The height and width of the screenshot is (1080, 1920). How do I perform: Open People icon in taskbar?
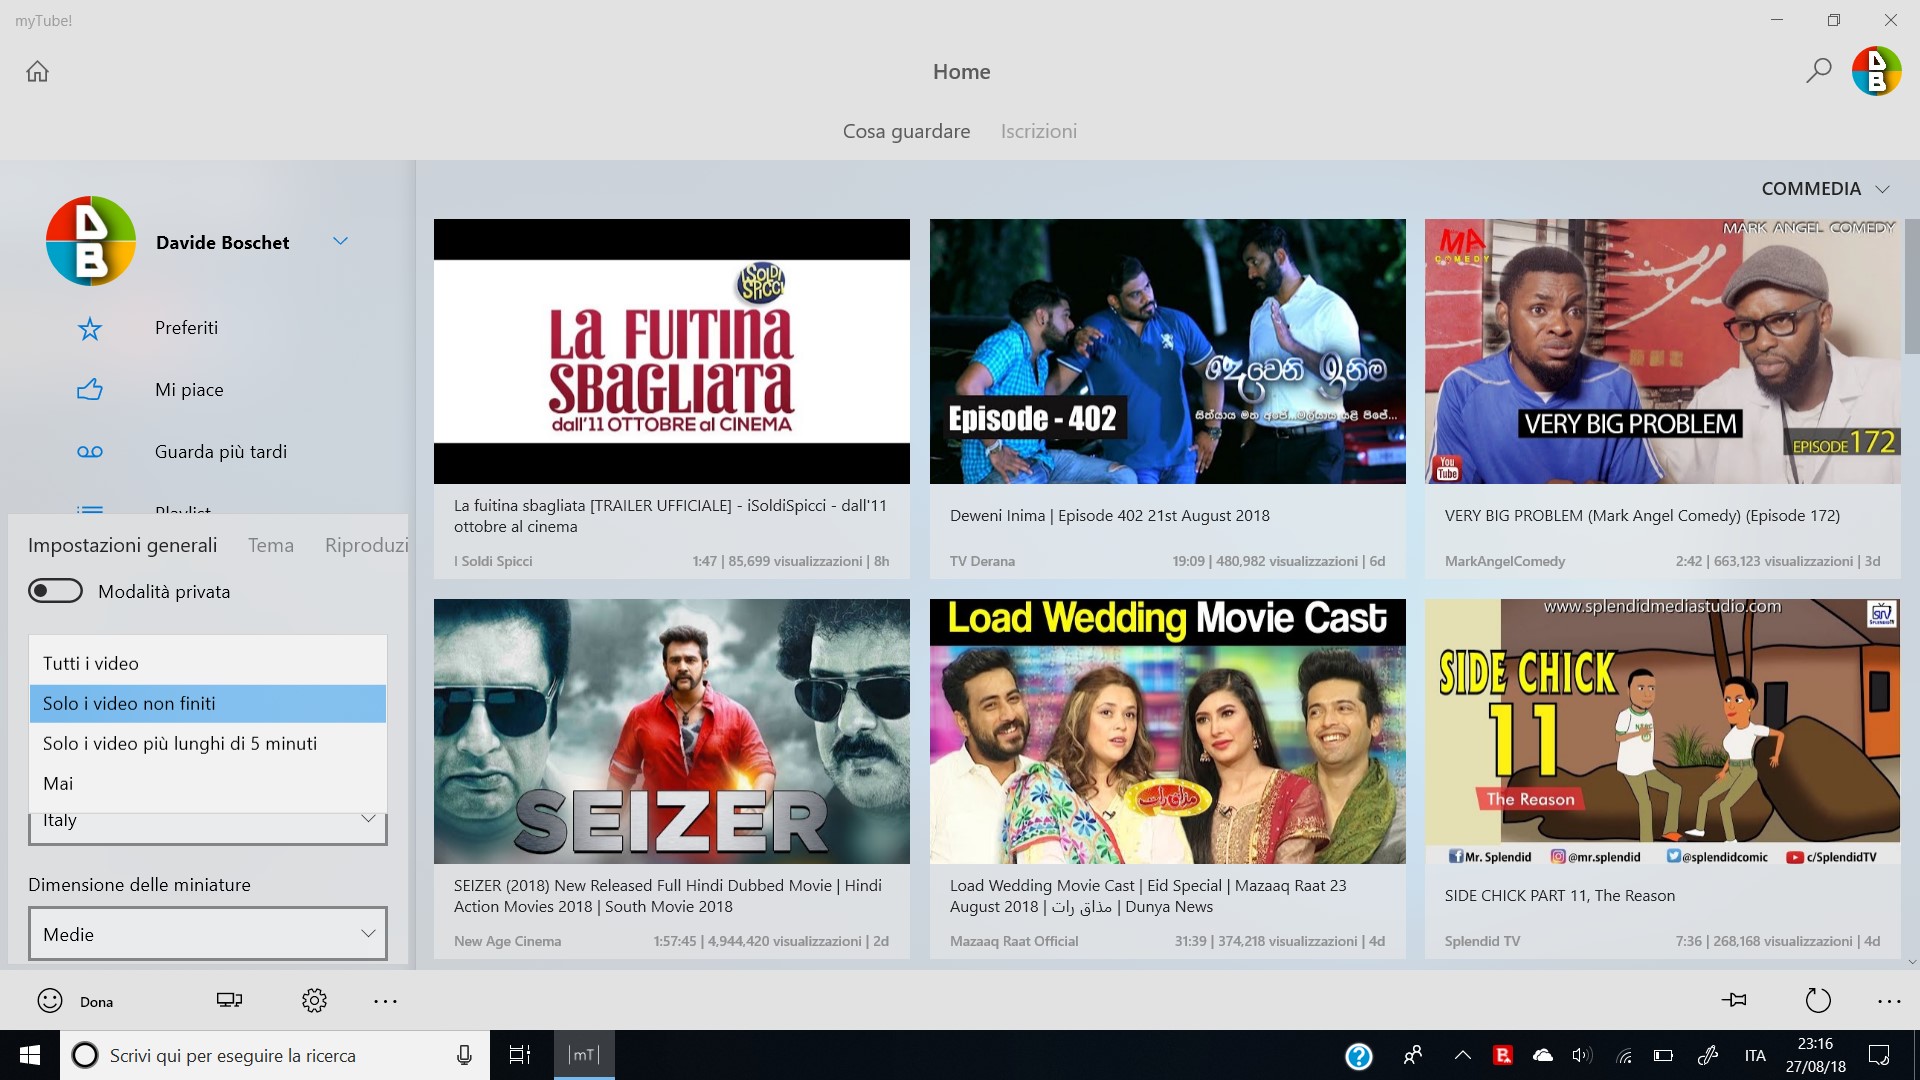(x=1413, y=1055)
